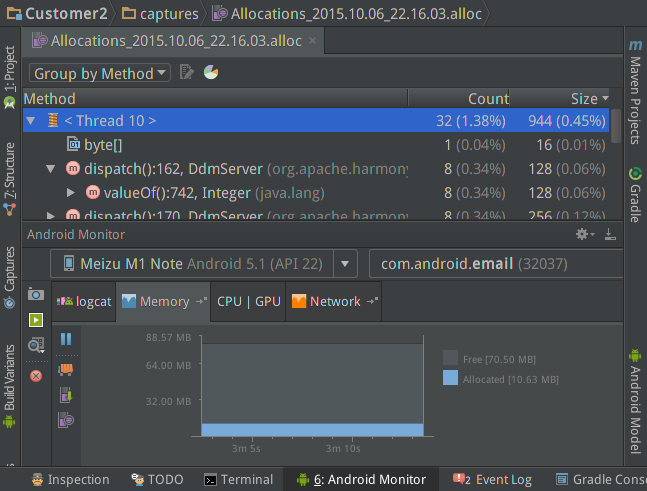Initiate garbage collection with truck icon

(66, 369)
